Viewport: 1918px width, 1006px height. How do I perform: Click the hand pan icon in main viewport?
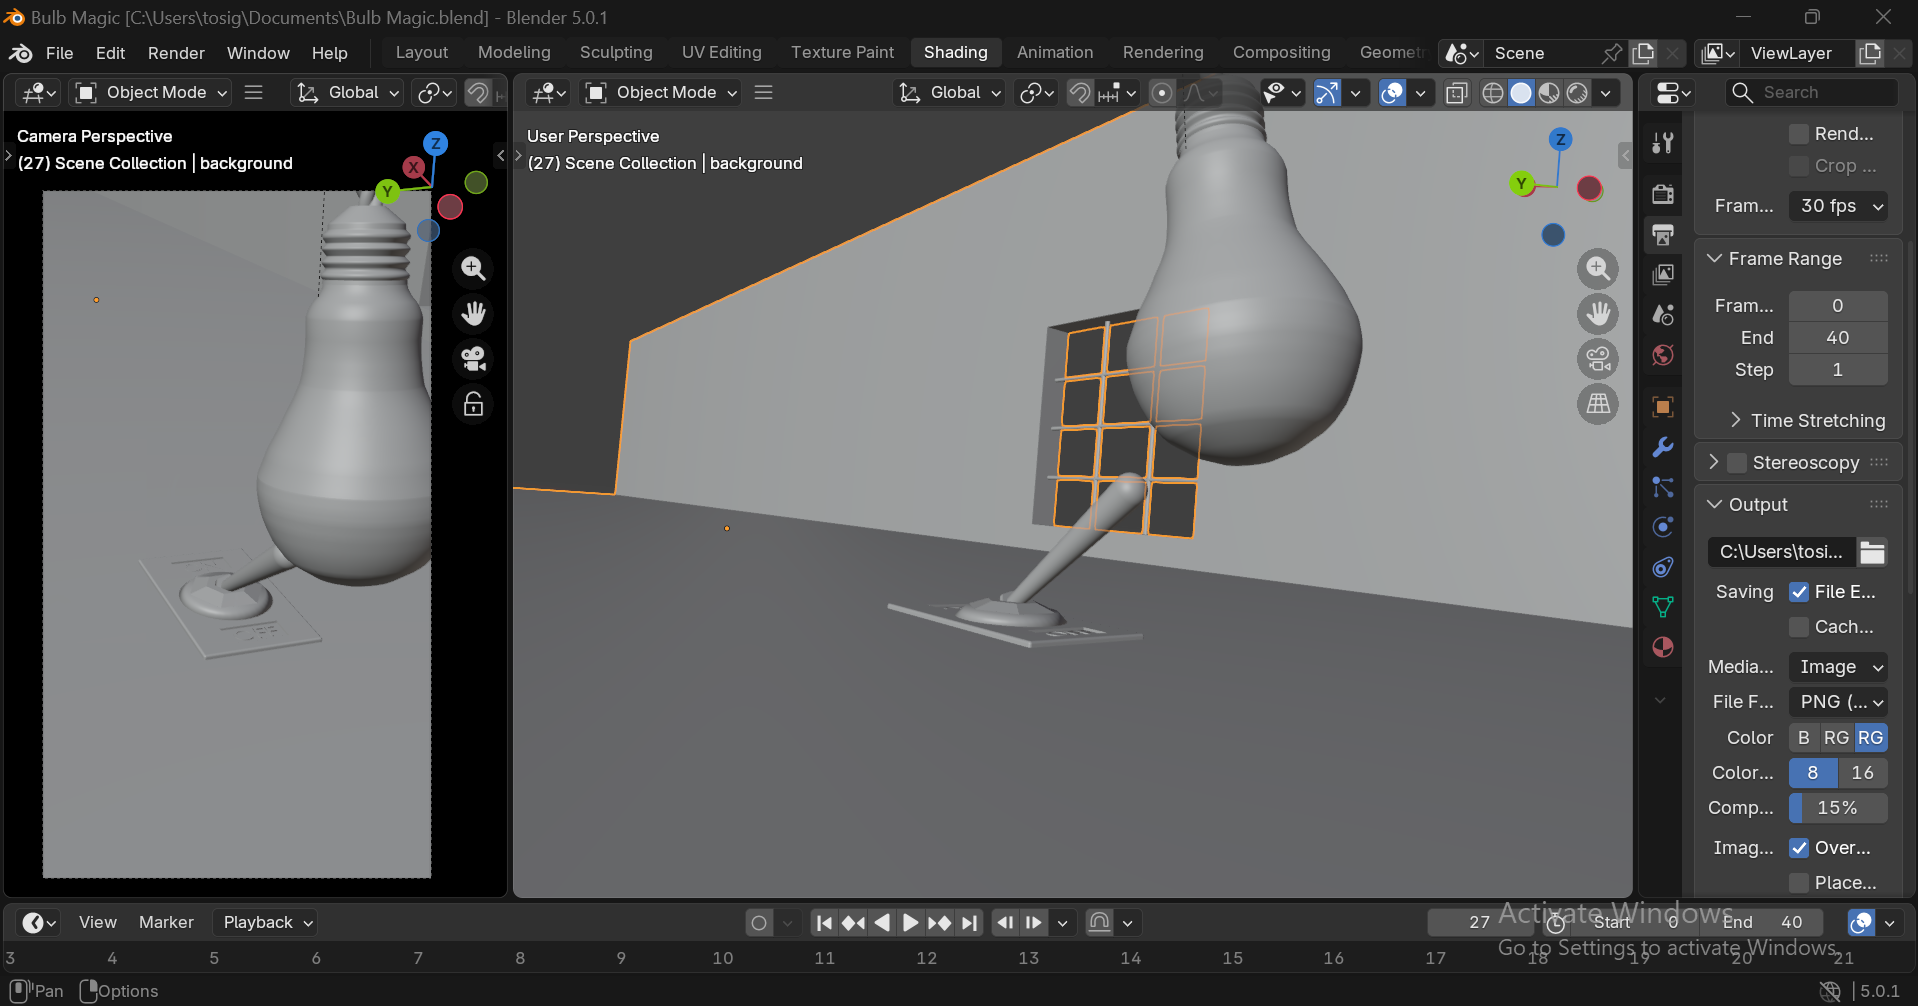point(1598,314)
